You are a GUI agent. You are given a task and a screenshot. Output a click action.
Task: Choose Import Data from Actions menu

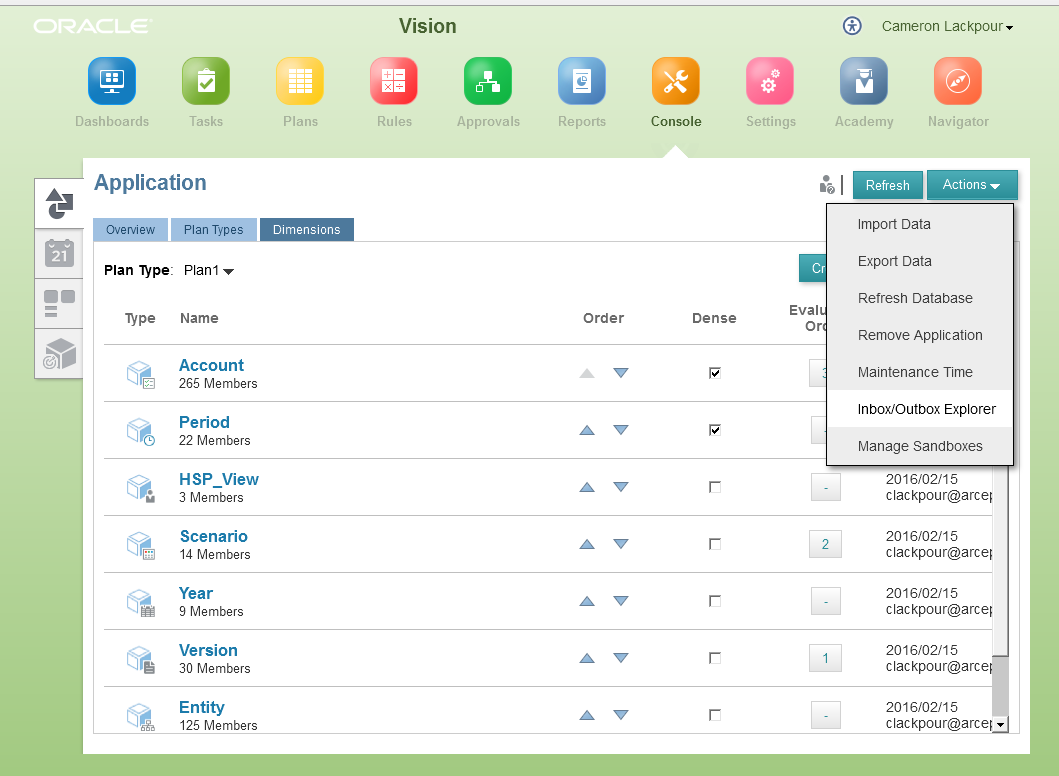[x=920, y=224]
